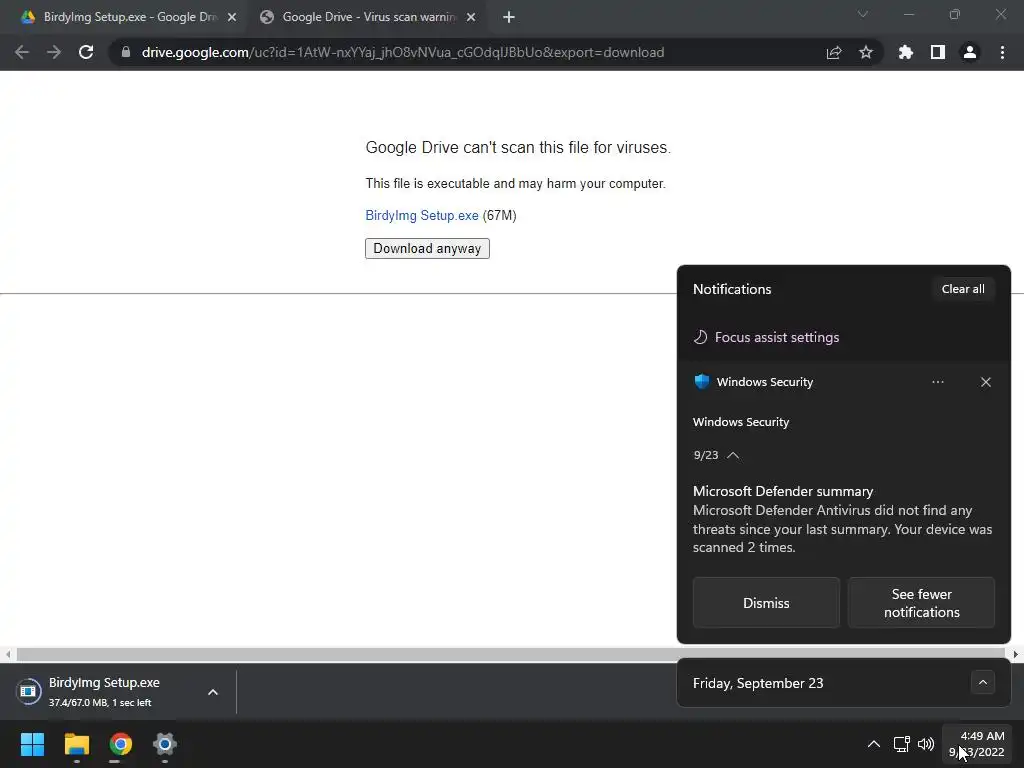Open Focus assist settings
This screenshot has height=768, width=1024.
tap(766, 337)
